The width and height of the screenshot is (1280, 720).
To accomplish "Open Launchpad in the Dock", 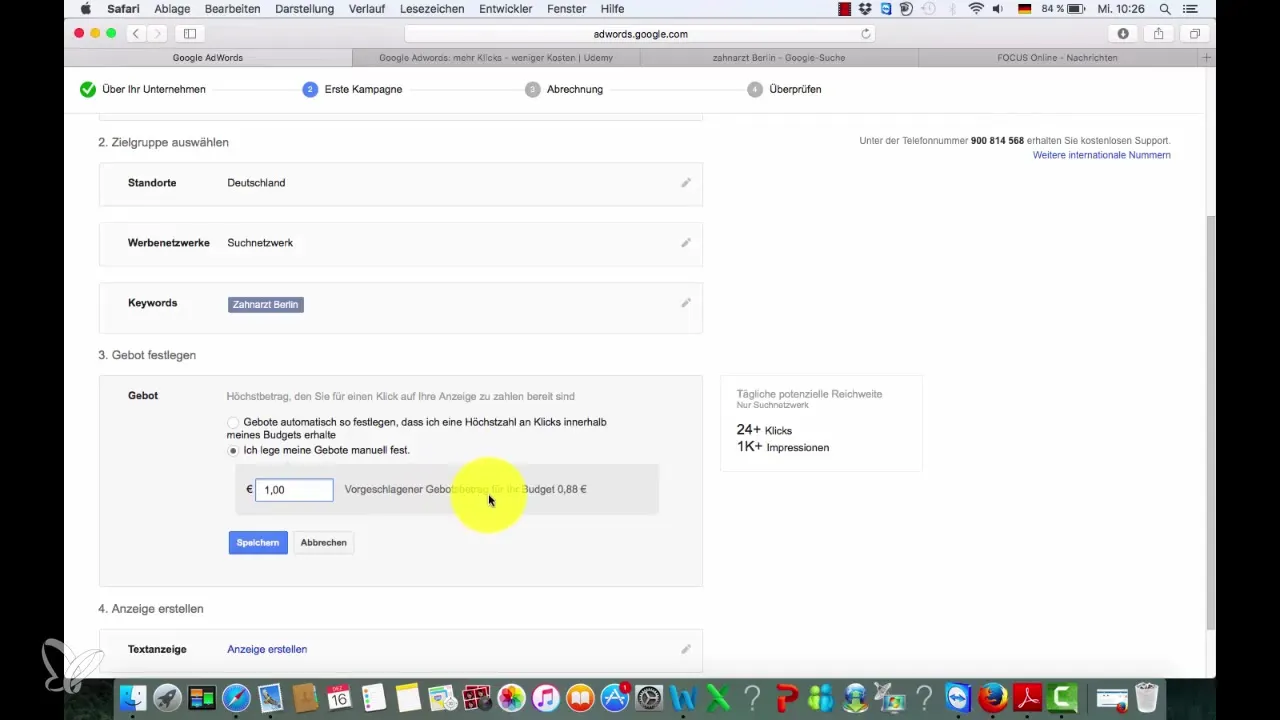I will pos(167,697).
